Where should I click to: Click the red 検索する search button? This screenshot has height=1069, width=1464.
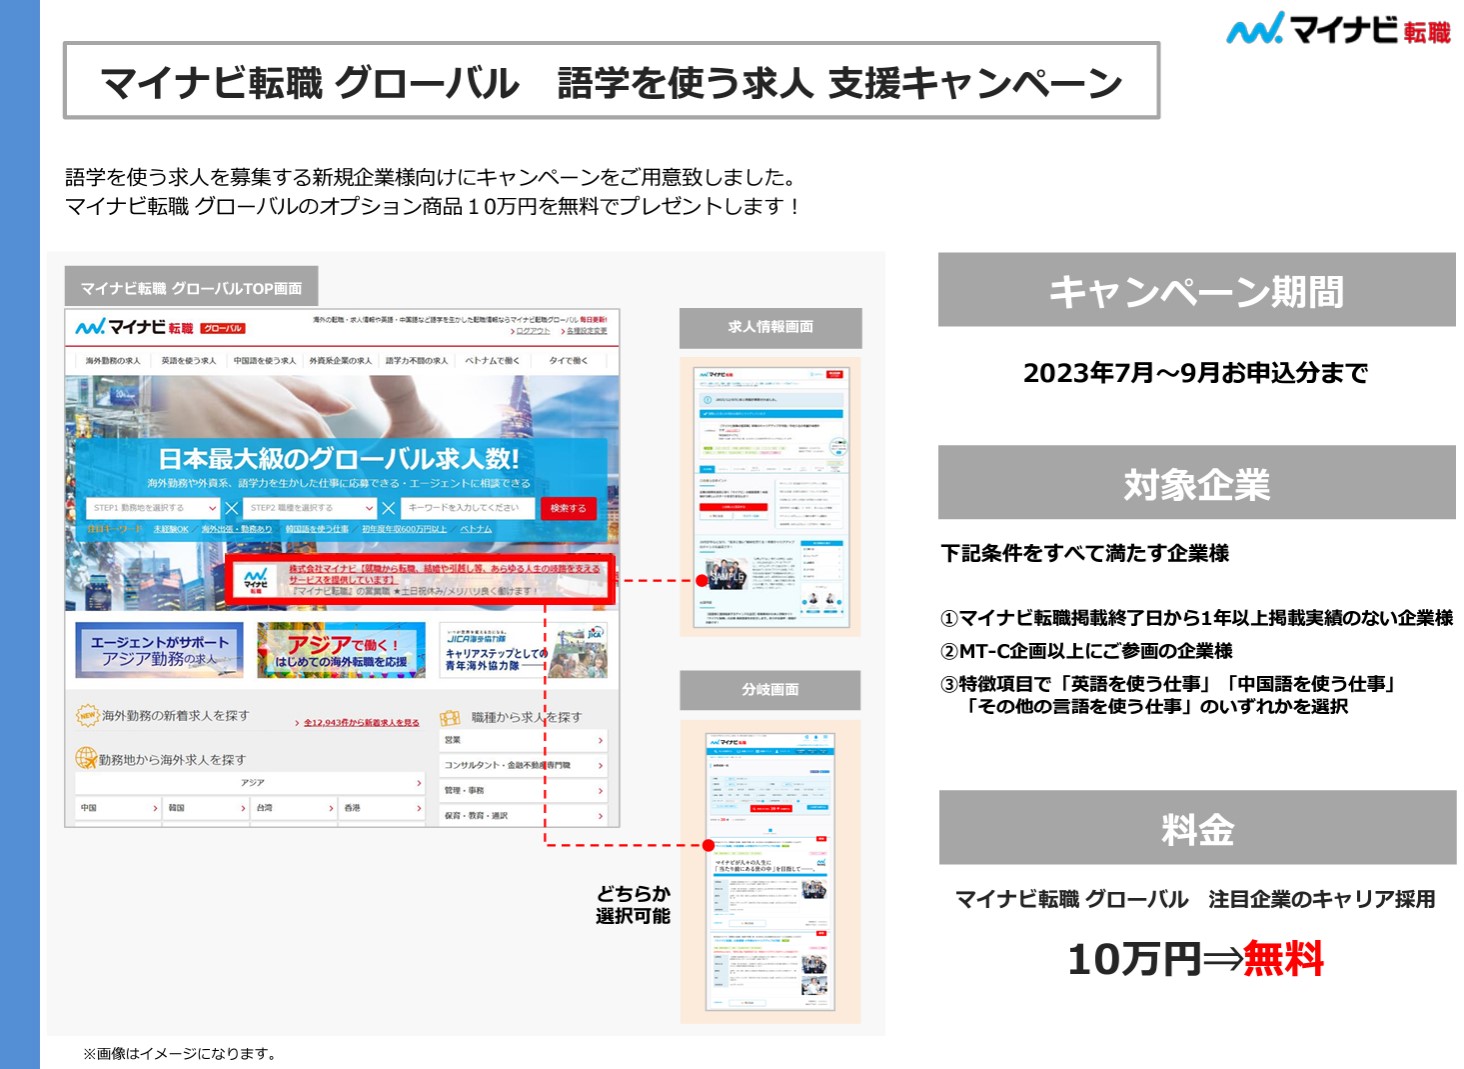coord(568,508)
